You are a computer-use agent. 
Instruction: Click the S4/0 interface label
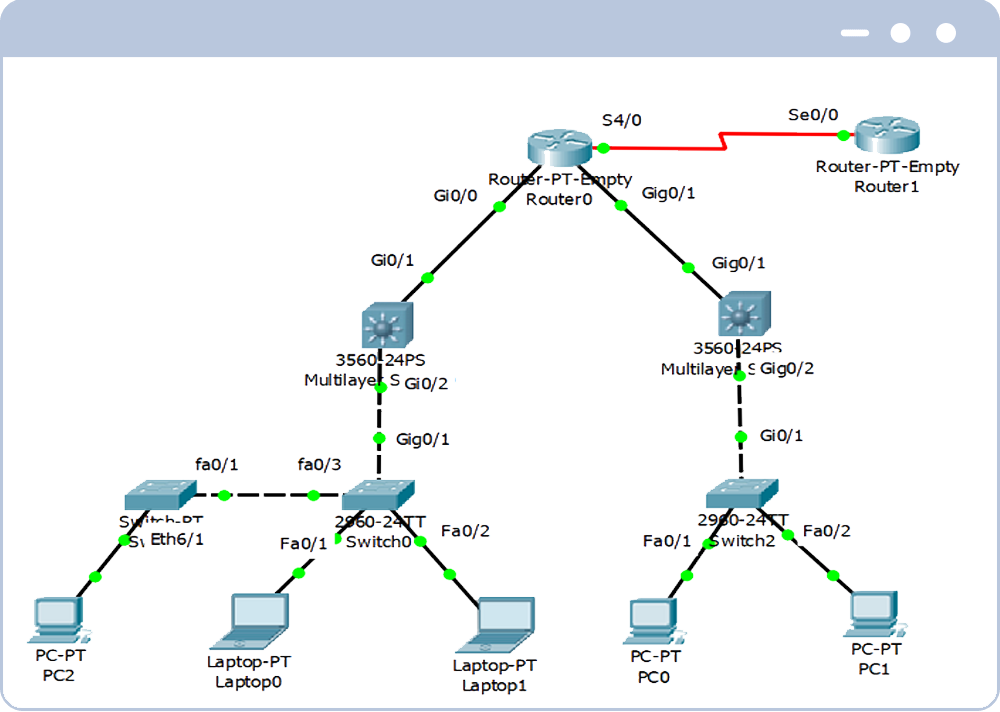click(621, 121)
